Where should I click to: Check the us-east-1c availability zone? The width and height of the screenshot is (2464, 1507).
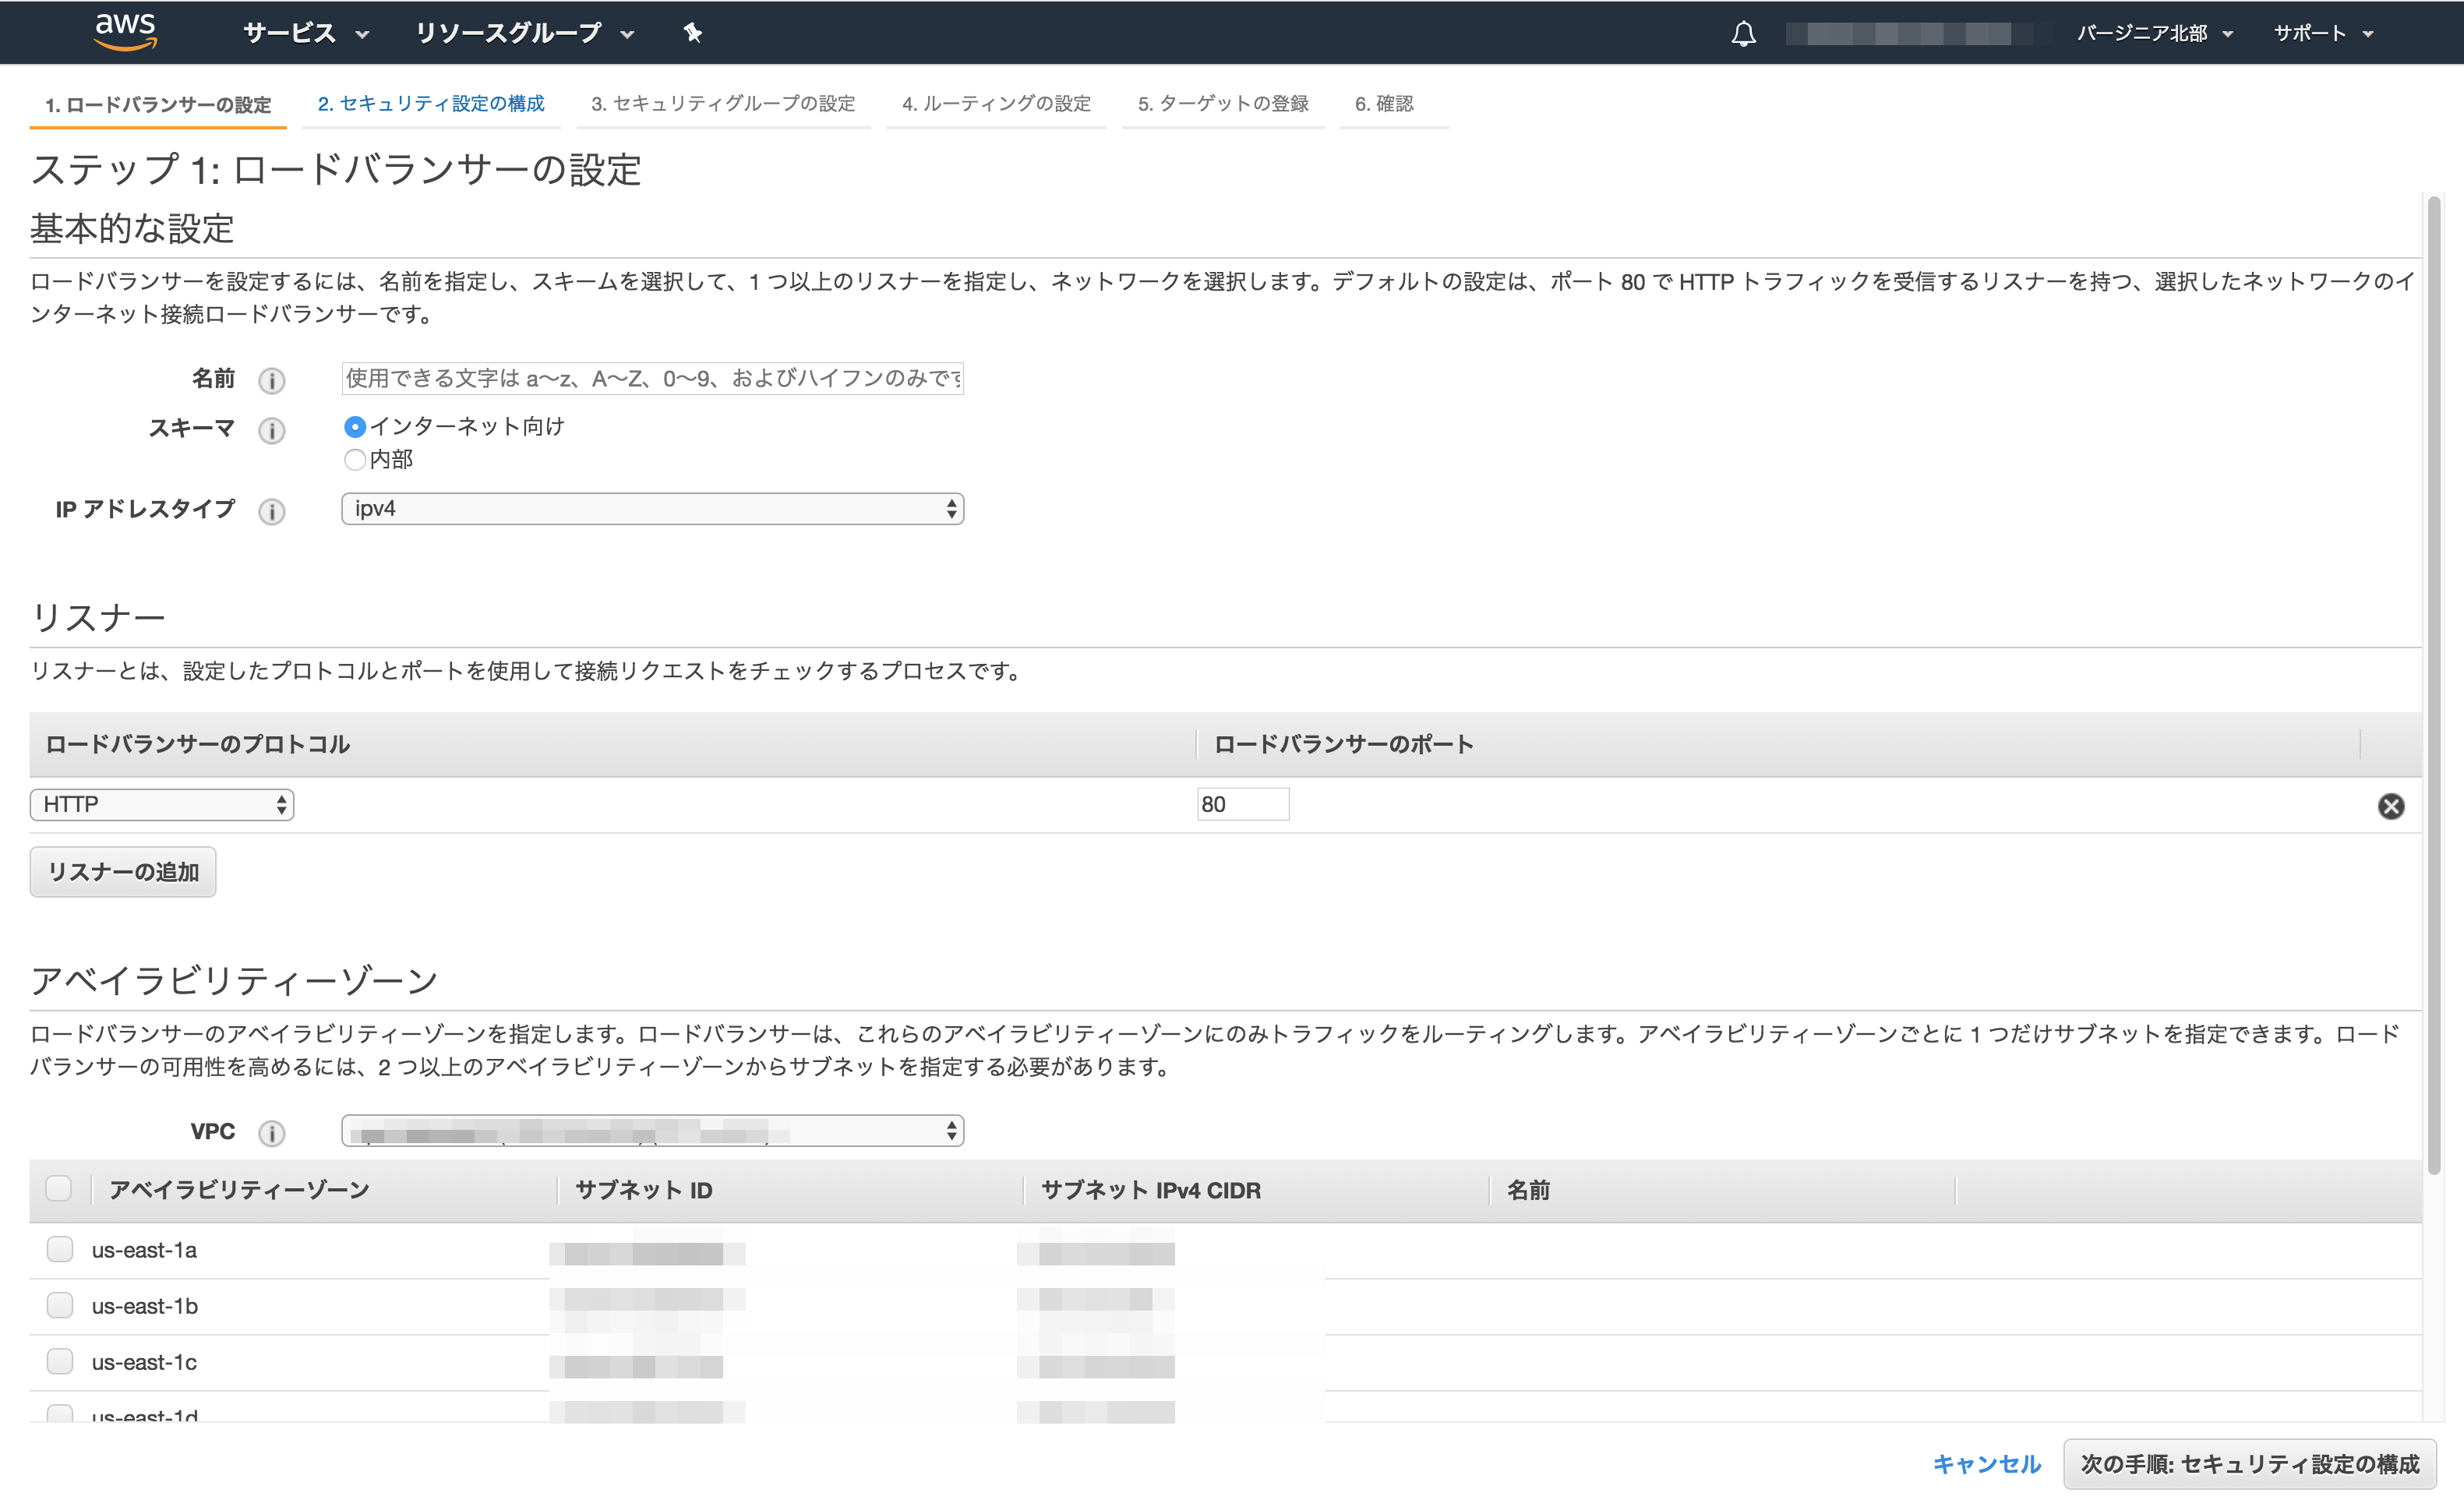(x=60, y=1361)
